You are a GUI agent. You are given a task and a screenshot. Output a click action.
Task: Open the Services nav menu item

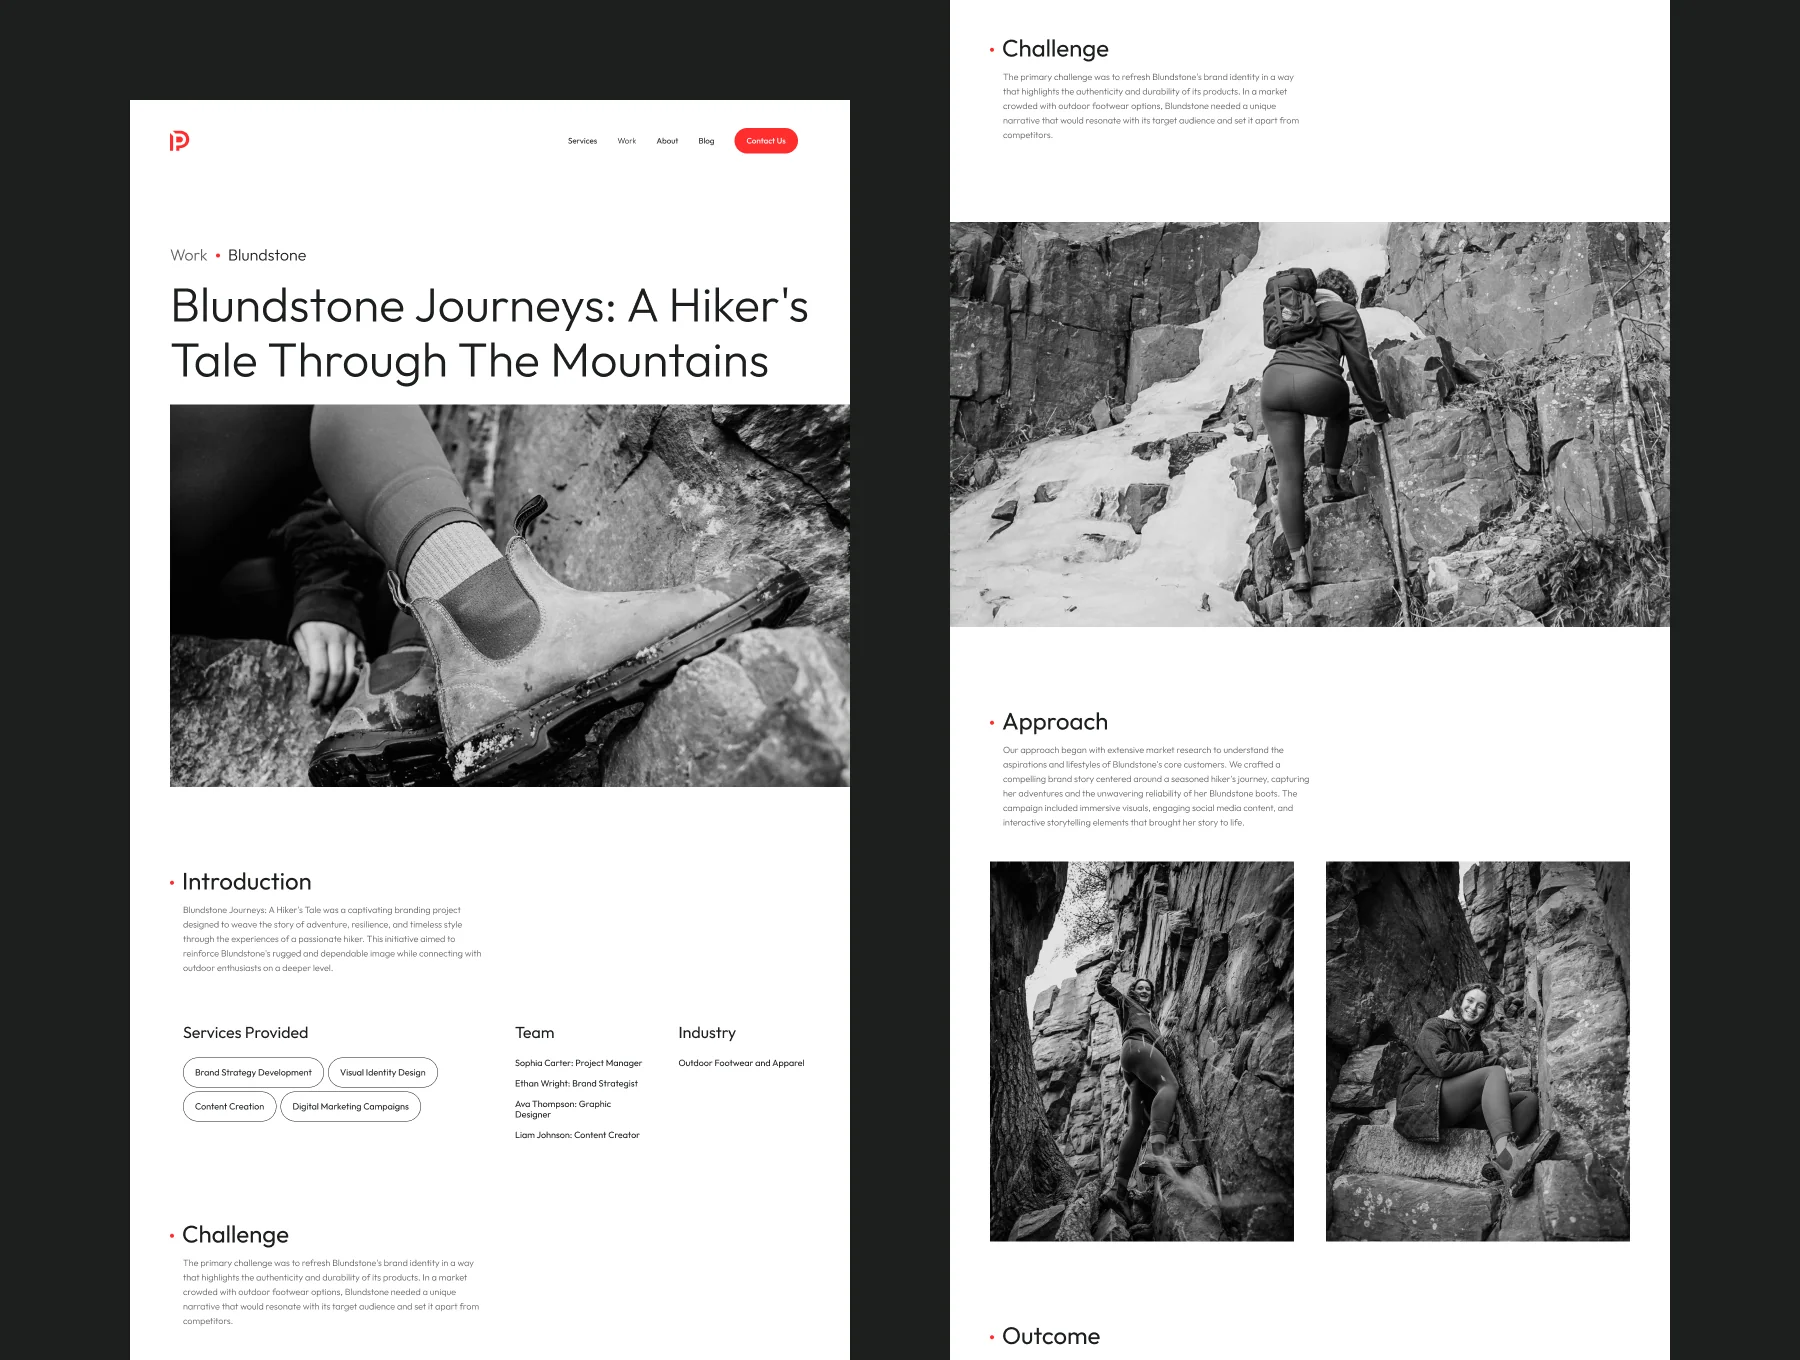pyautogui.click(x=582, y=141)
